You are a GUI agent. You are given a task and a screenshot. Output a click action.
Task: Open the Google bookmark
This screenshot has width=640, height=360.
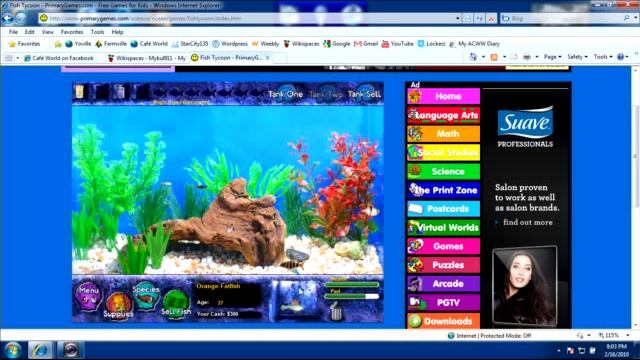click(x=337, y=44)
